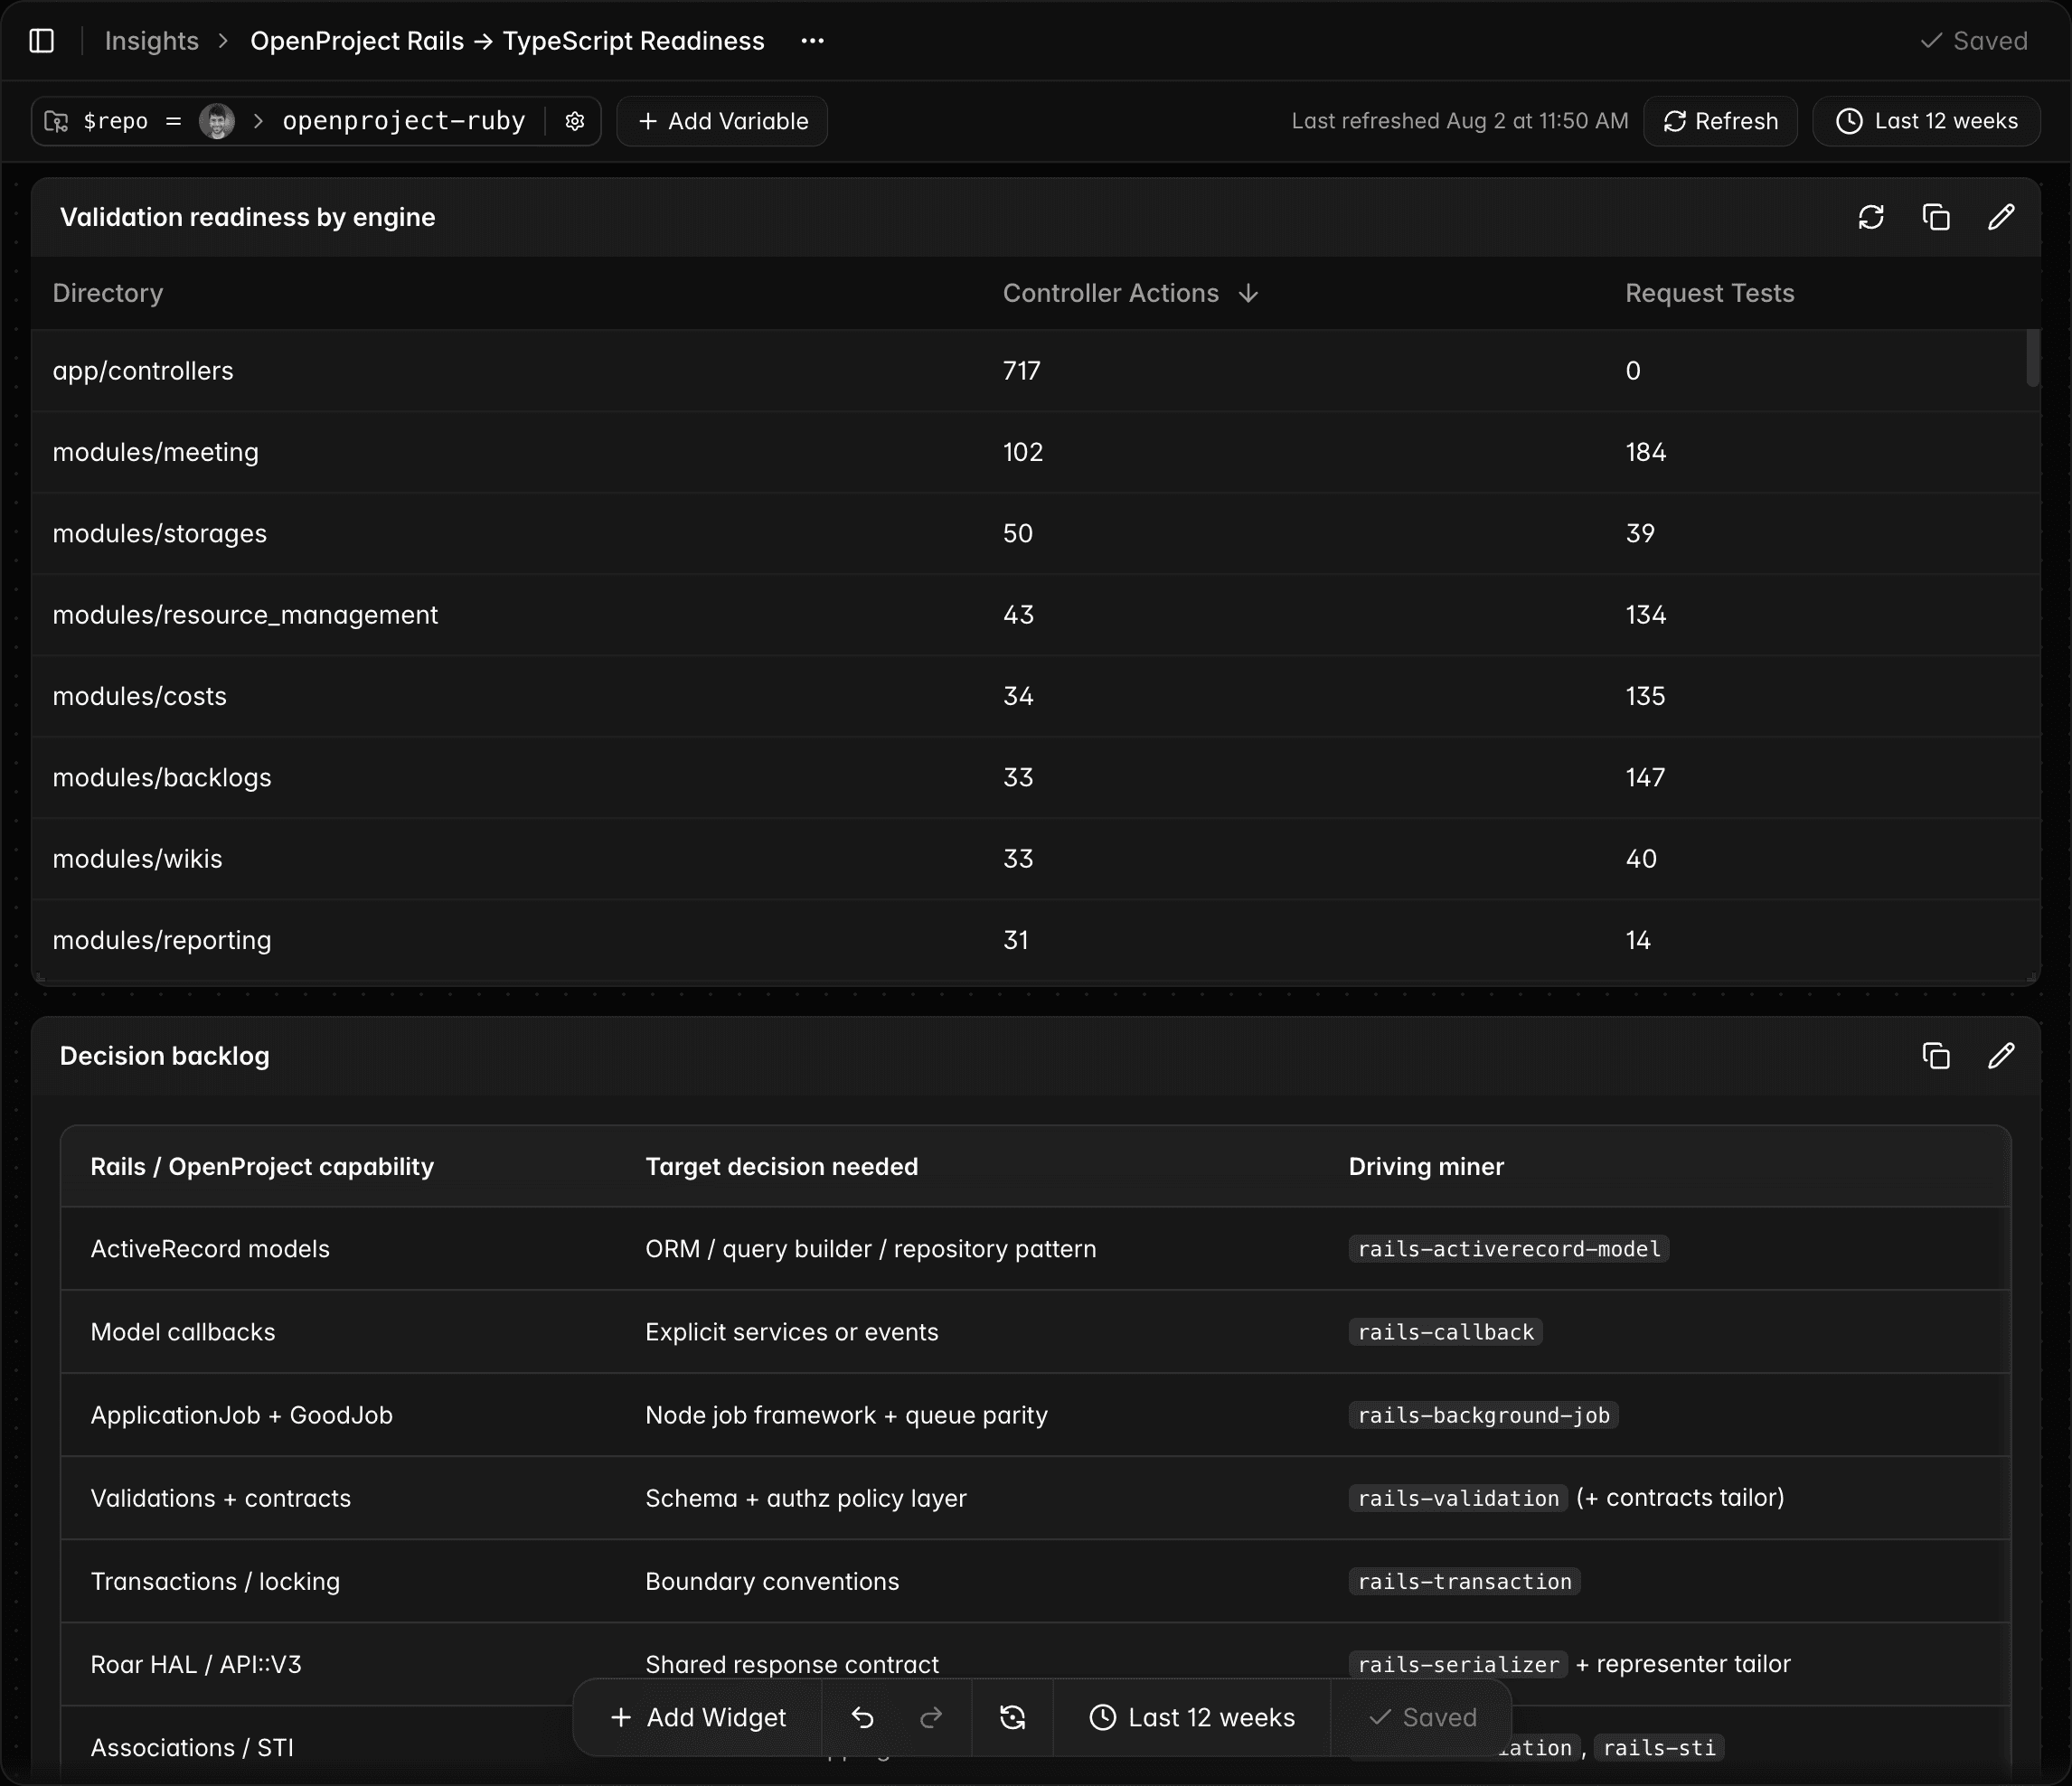The image size is (2072, 1786).
Task: Click the repo owner avatar
Action: 217,121
